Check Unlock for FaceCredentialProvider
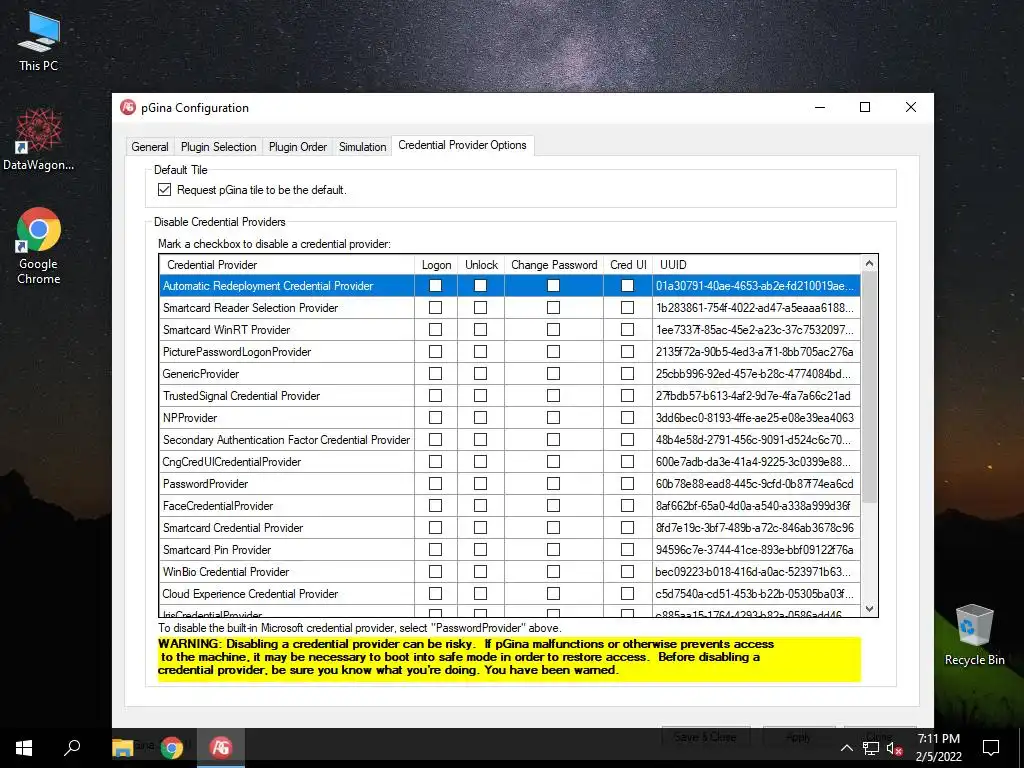Screen dimensions: 1024x768 click(481, 506)
